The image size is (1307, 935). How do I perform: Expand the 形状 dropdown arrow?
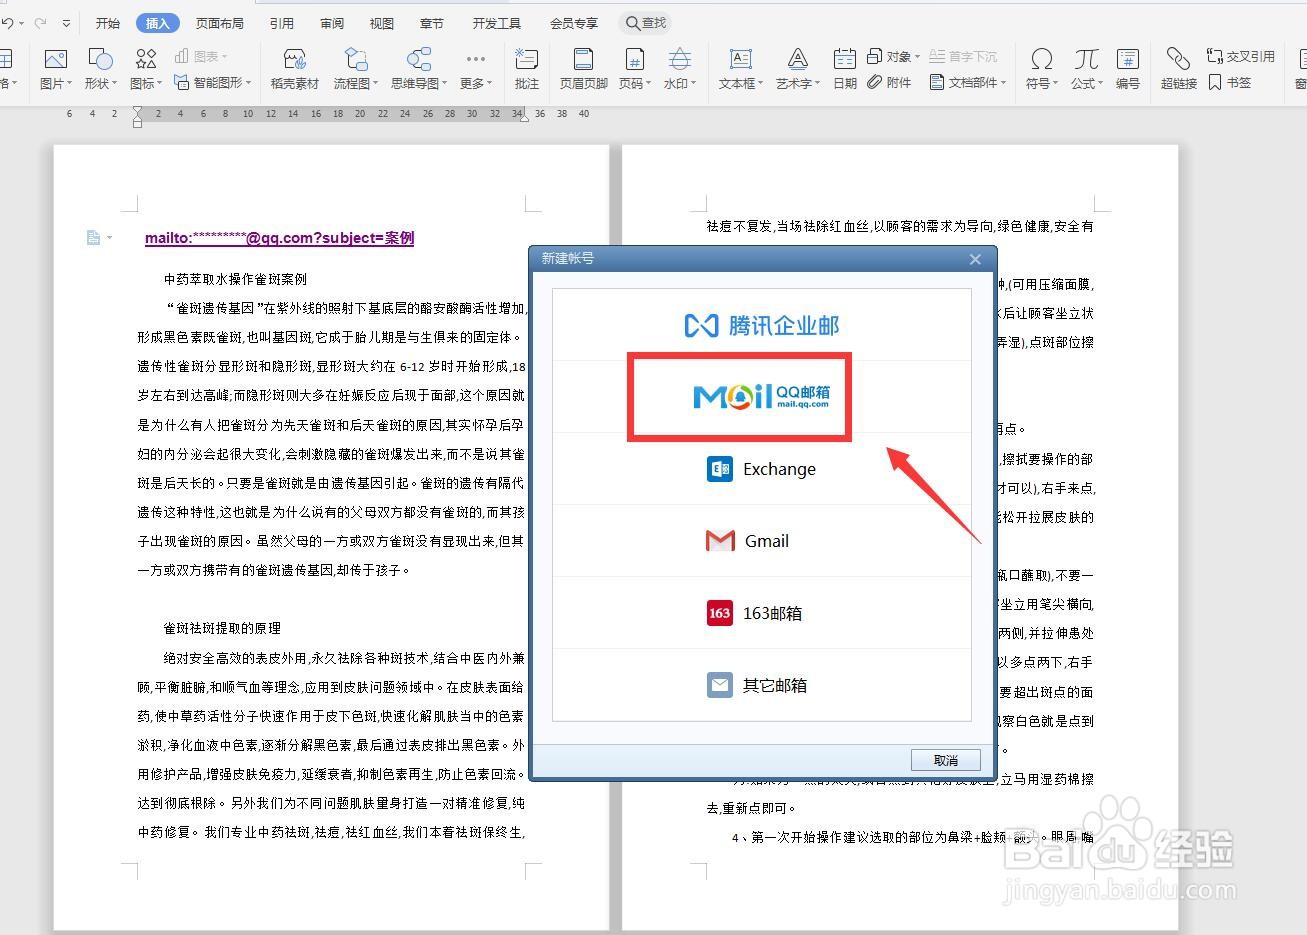pyautogui.click(x=115, y=84)
